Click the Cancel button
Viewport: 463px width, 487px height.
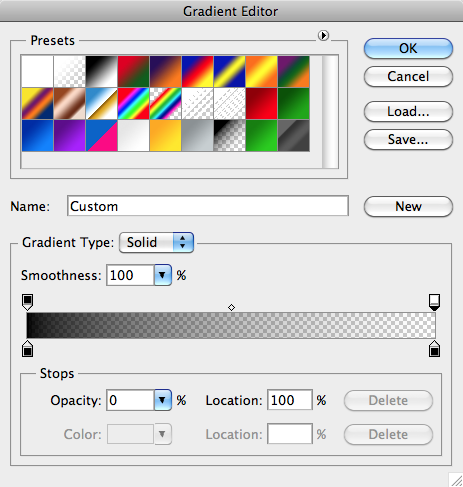[408, 76]
